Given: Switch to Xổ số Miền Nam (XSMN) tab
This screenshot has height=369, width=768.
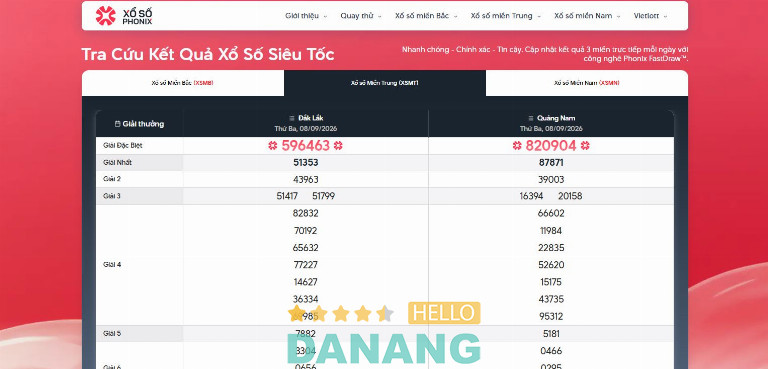Looking at the screenshot, I should point(587,83).
